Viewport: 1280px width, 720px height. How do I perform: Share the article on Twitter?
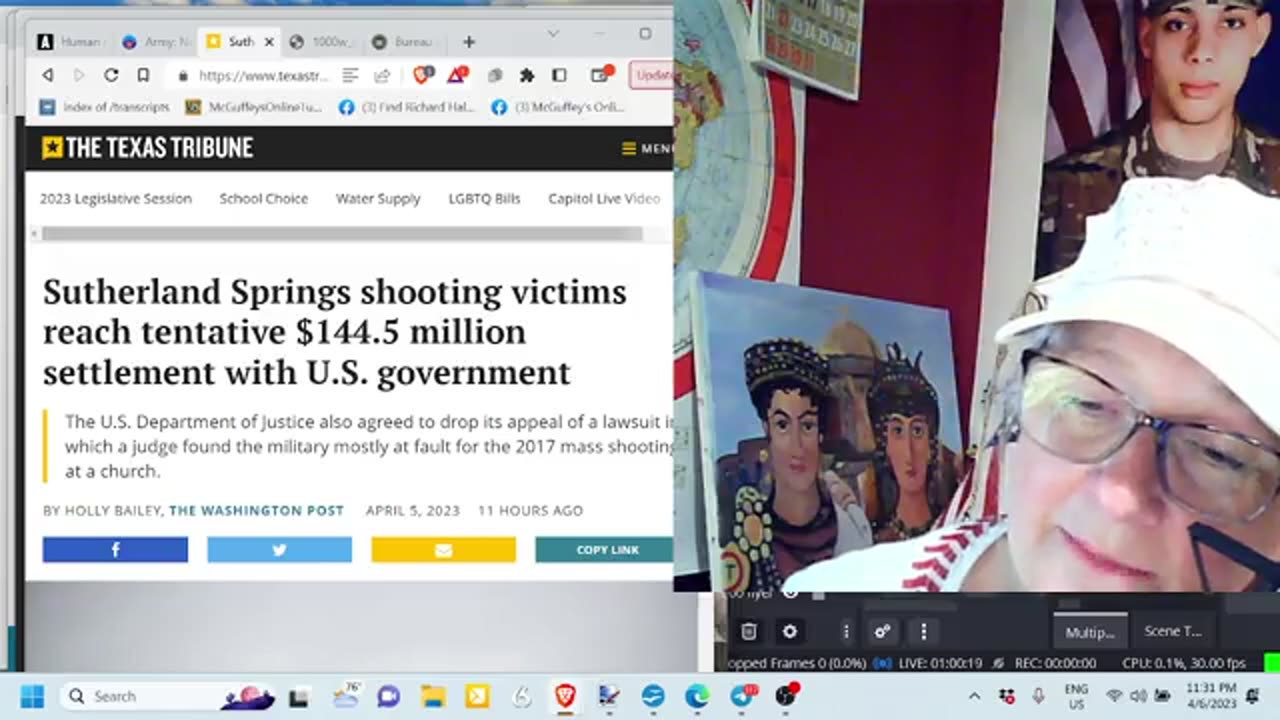(x=279, y=549)
